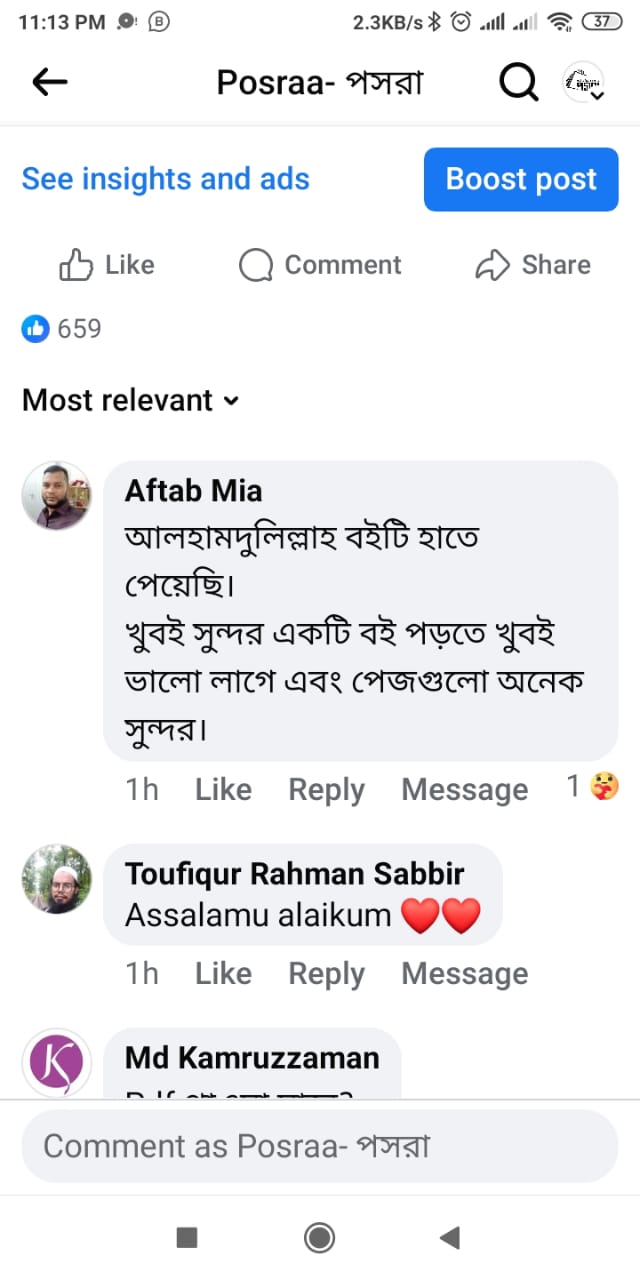Open Md Kamruzzaman's profile avatar

[57, 1062]
